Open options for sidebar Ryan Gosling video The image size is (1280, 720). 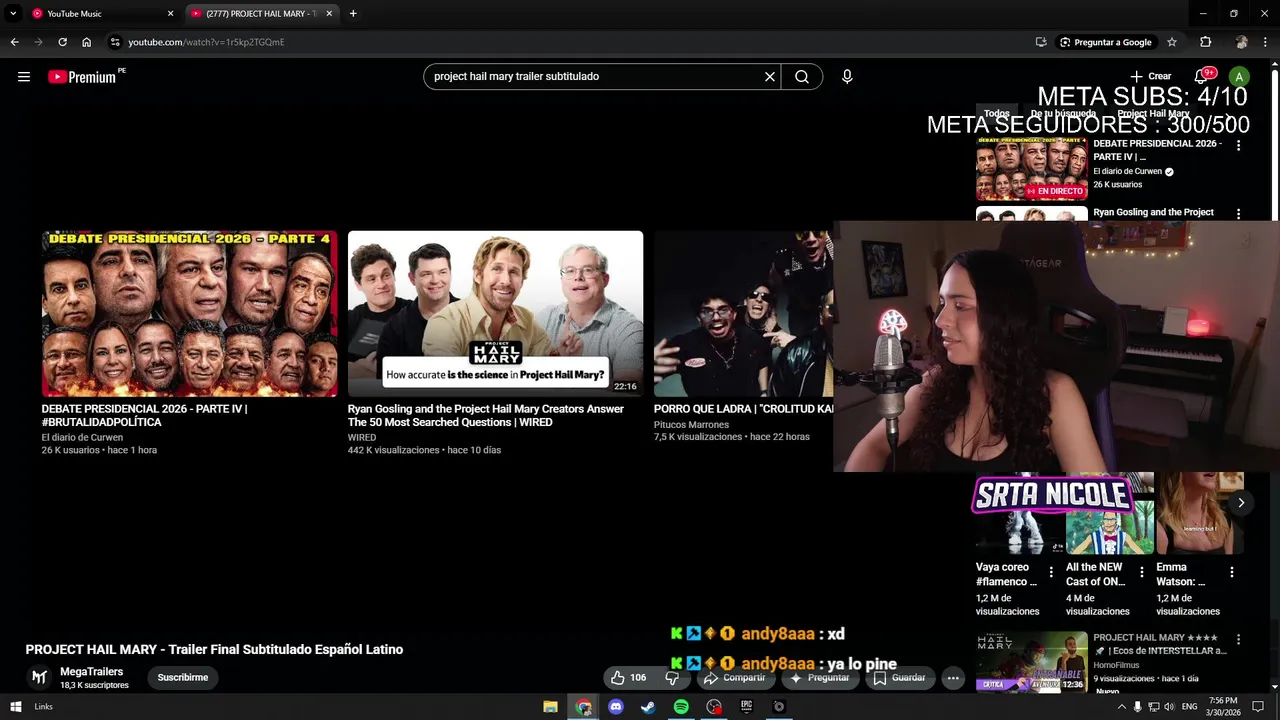point(1238,214)
